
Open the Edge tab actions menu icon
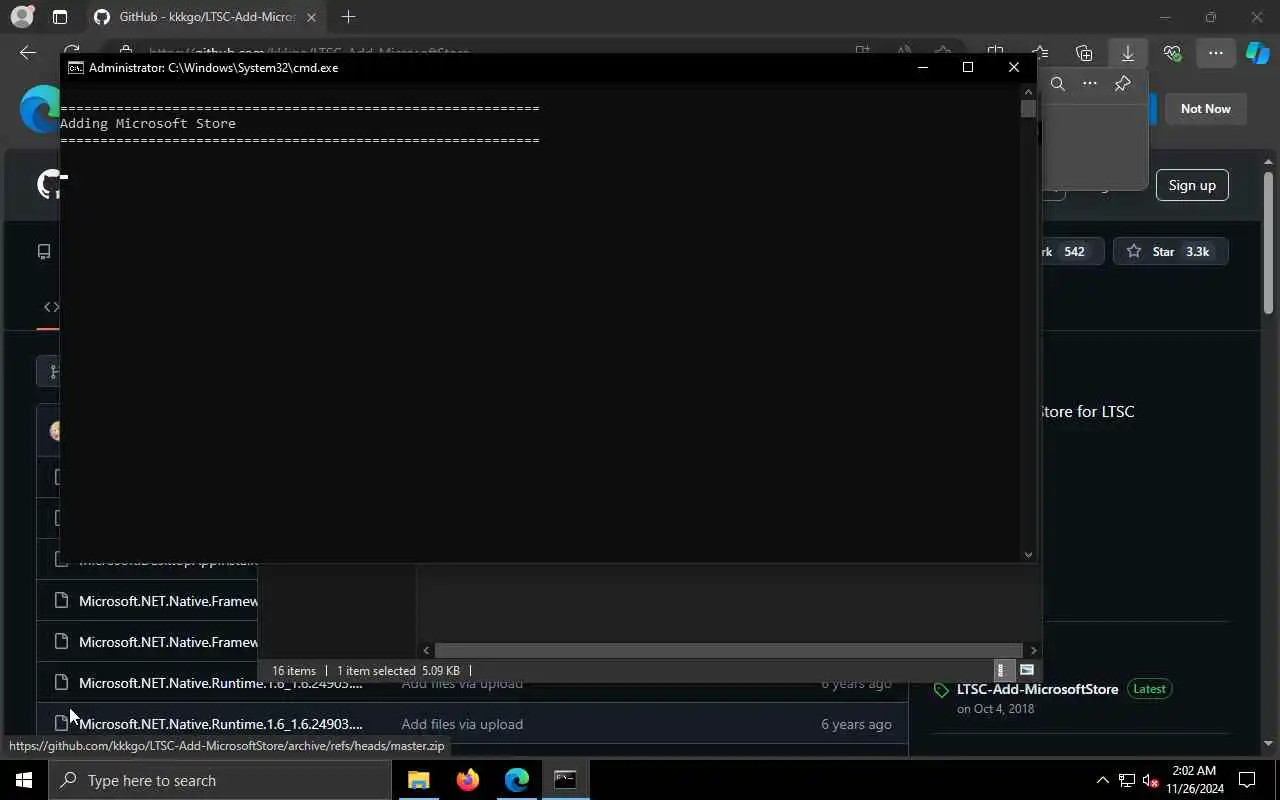coord(60,17)
